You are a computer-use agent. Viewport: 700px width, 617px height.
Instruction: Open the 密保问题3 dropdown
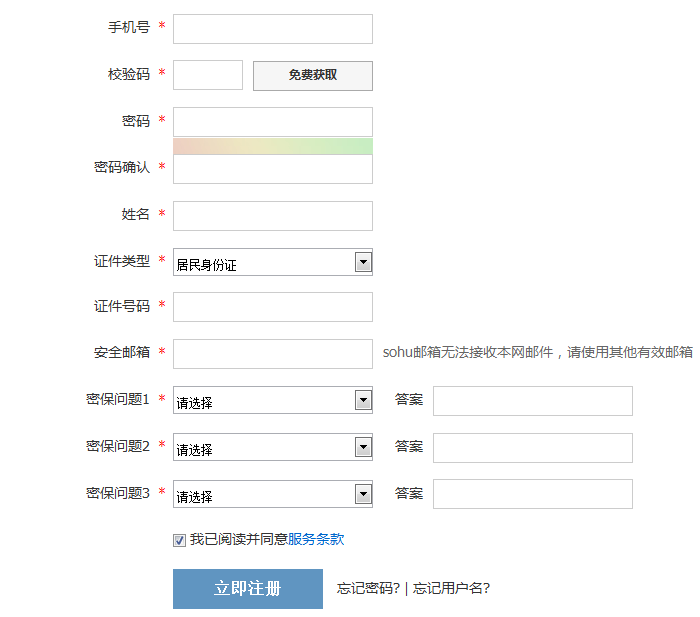(x=272, y=495)
